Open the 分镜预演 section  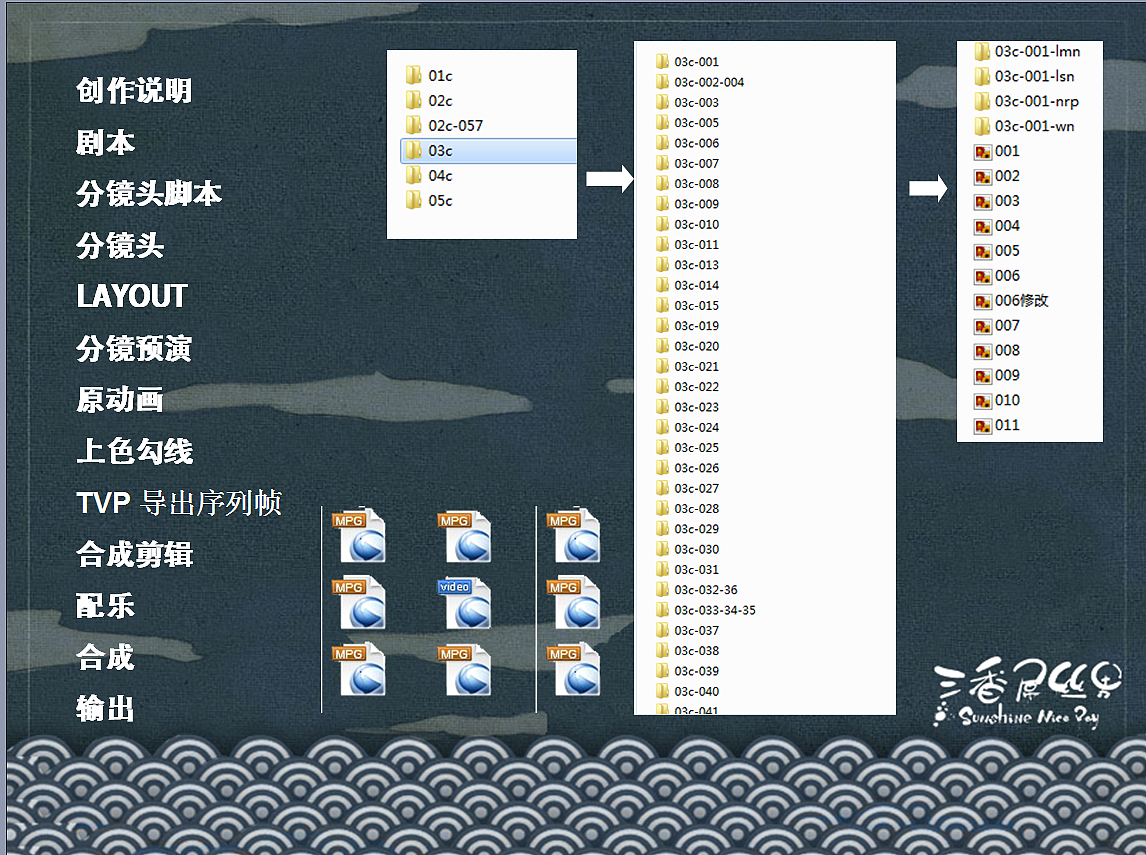click(134, 348)
